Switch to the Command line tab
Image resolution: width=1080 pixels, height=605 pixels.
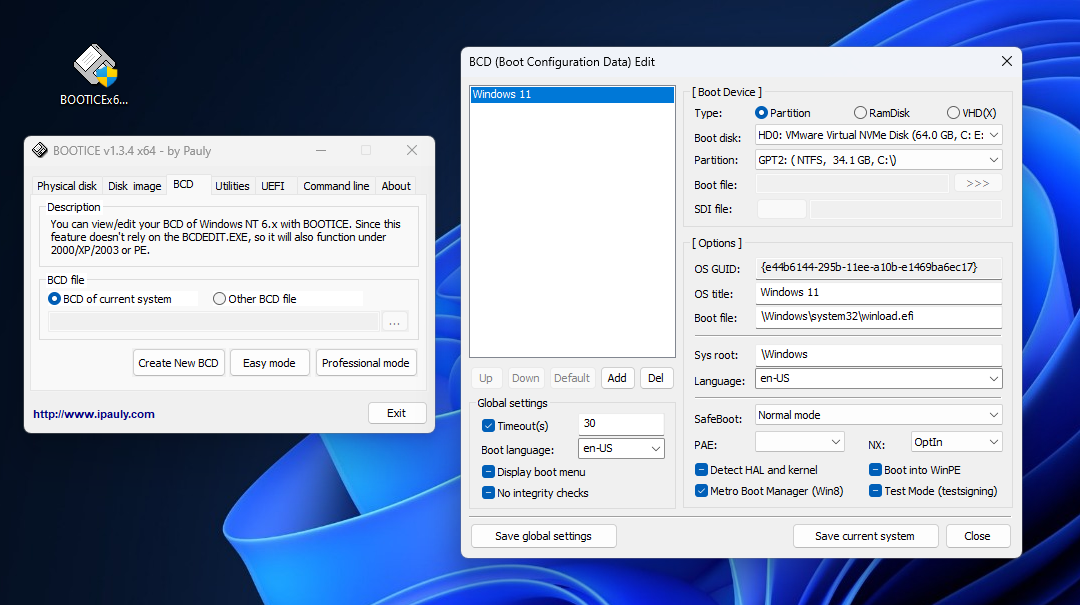pyautogui.click(x=336, y=186)
